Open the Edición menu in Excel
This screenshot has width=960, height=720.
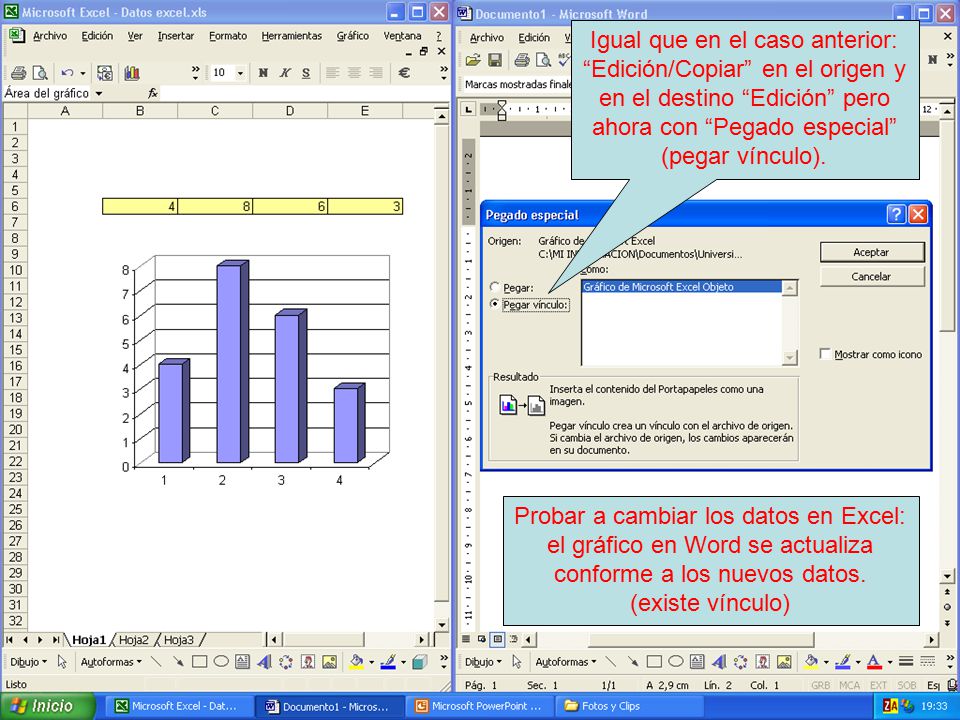pos(97,36)
